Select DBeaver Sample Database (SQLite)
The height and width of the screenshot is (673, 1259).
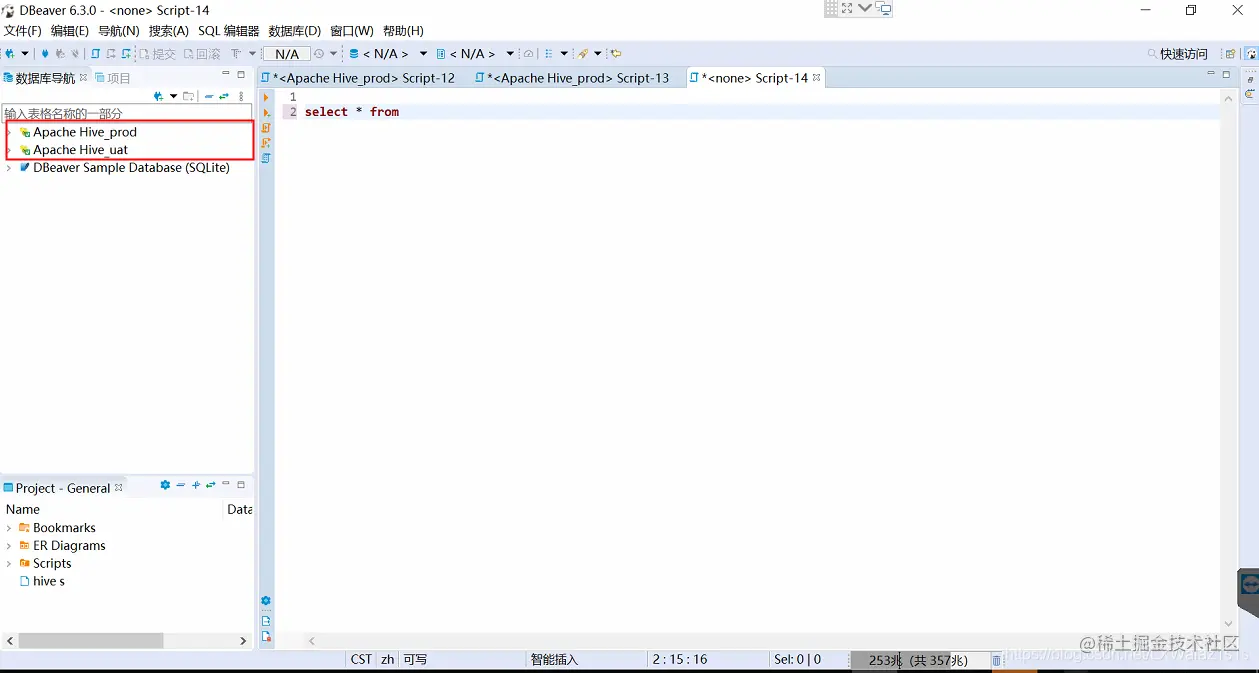(131, 168)
